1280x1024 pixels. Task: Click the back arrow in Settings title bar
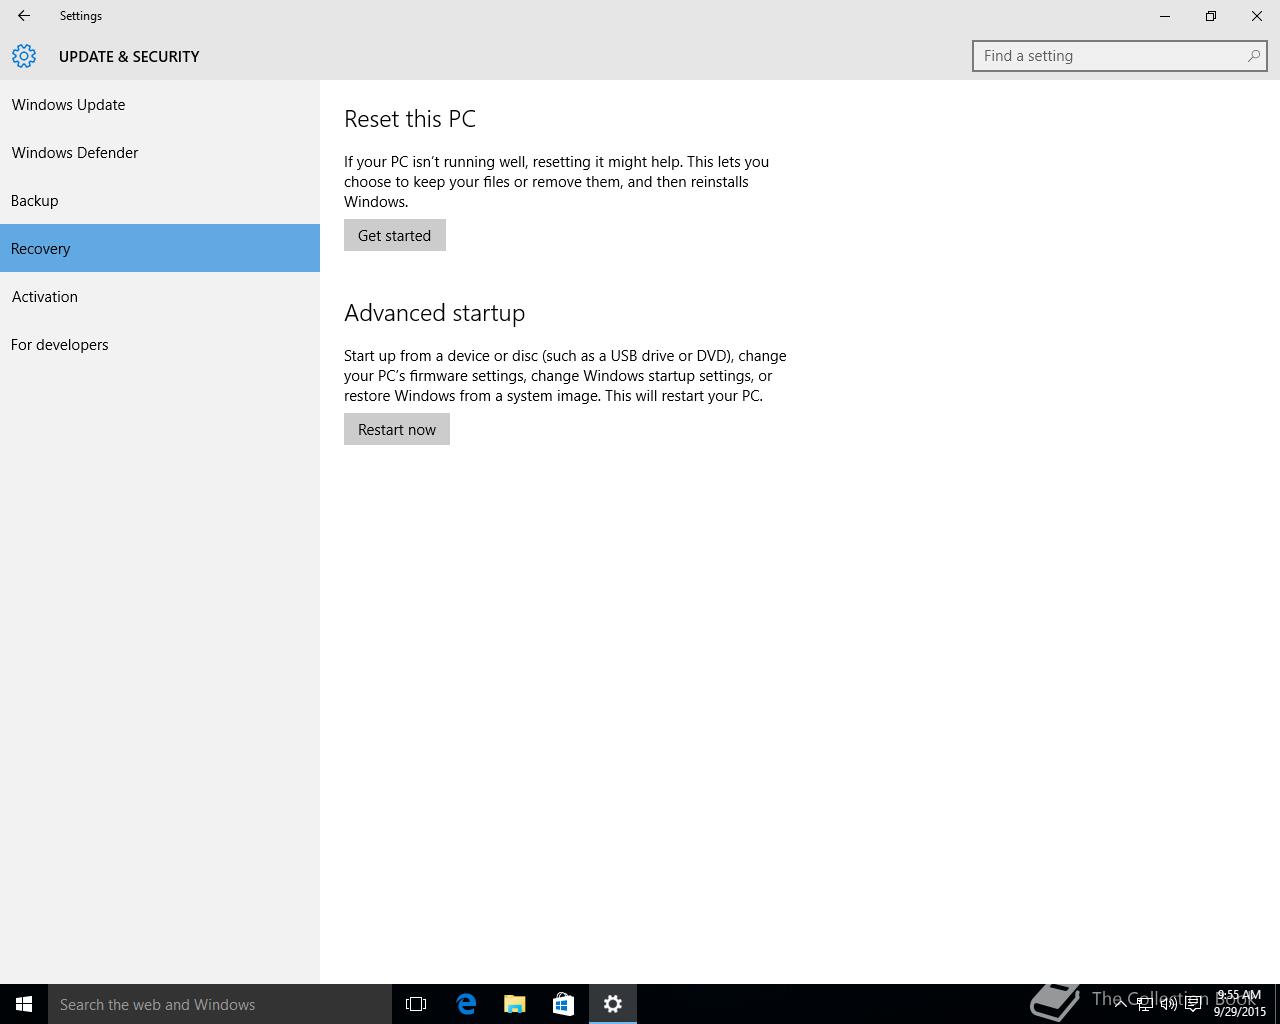pos(24,16)
